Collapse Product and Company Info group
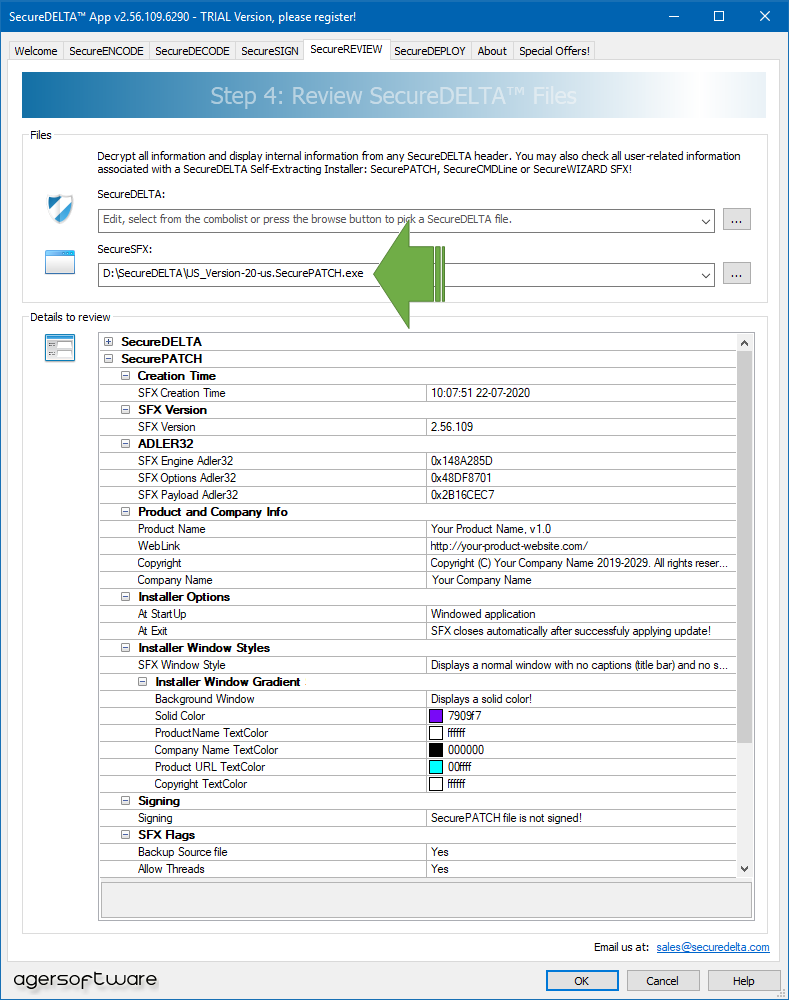 point(126,511)
